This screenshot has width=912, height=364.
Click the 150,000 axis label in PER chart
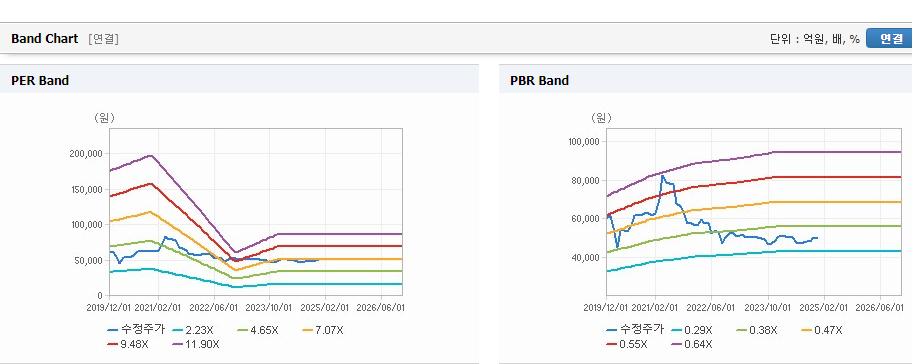[x=86, y=190]
